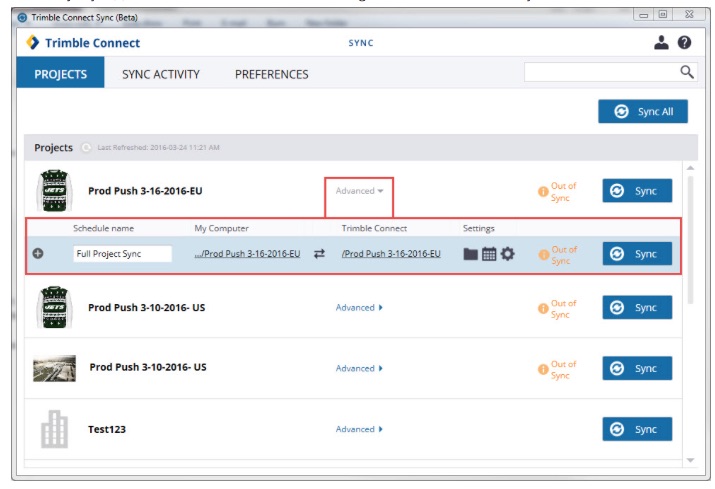This screenshot has width=715, height=489.
Task: Click the refresh icon beside Projects heading
Action: 86,147
